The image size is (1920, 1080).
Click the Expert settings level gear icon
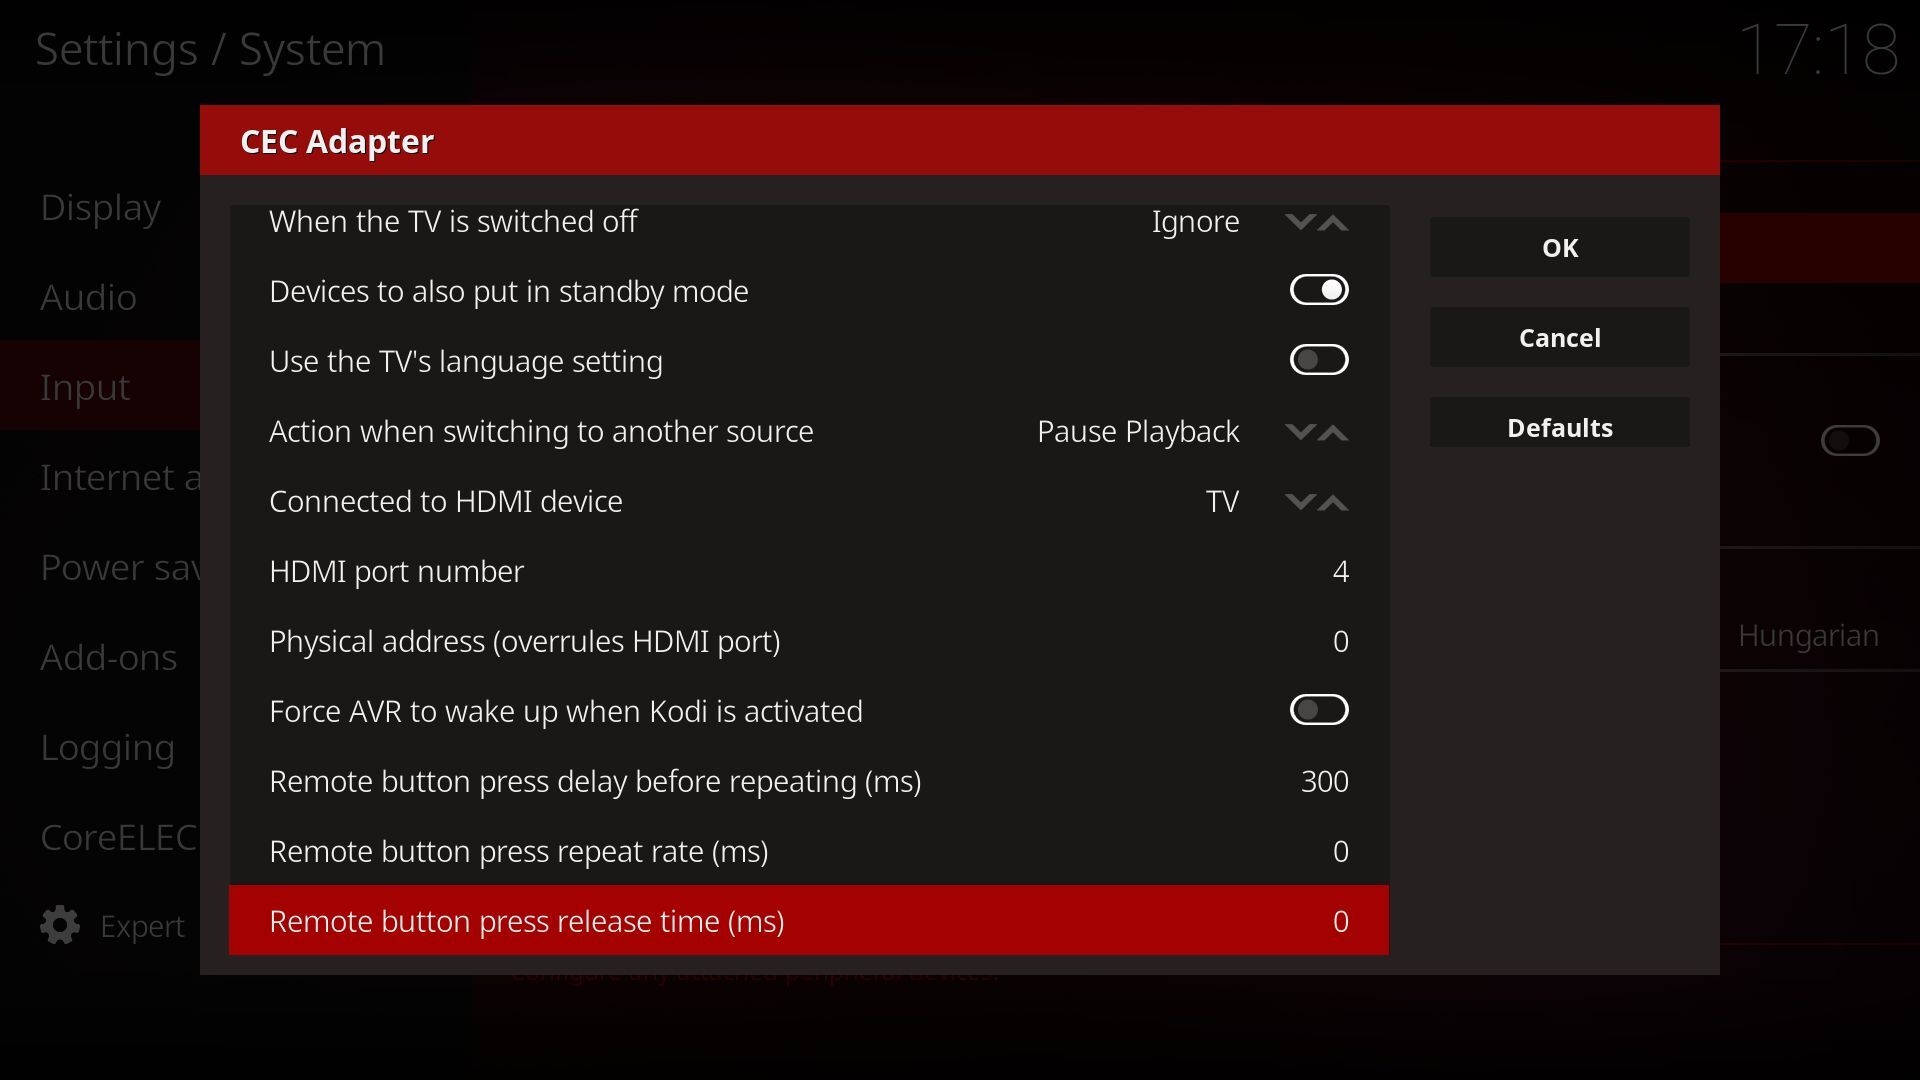pyautogui.click(x=60, y=925)
